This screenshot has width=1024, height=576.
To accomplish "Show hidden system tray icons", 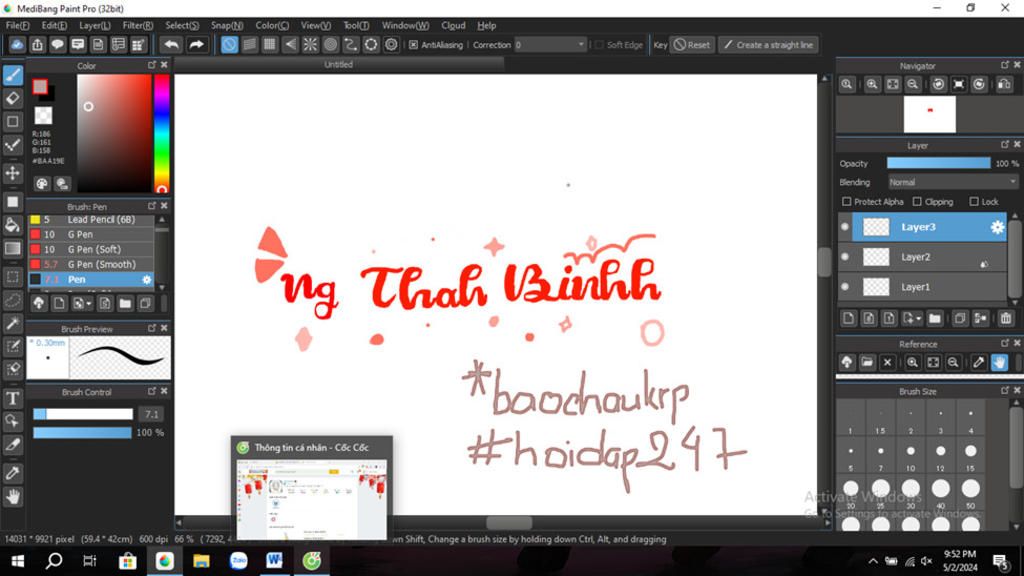I will point(872,561).
